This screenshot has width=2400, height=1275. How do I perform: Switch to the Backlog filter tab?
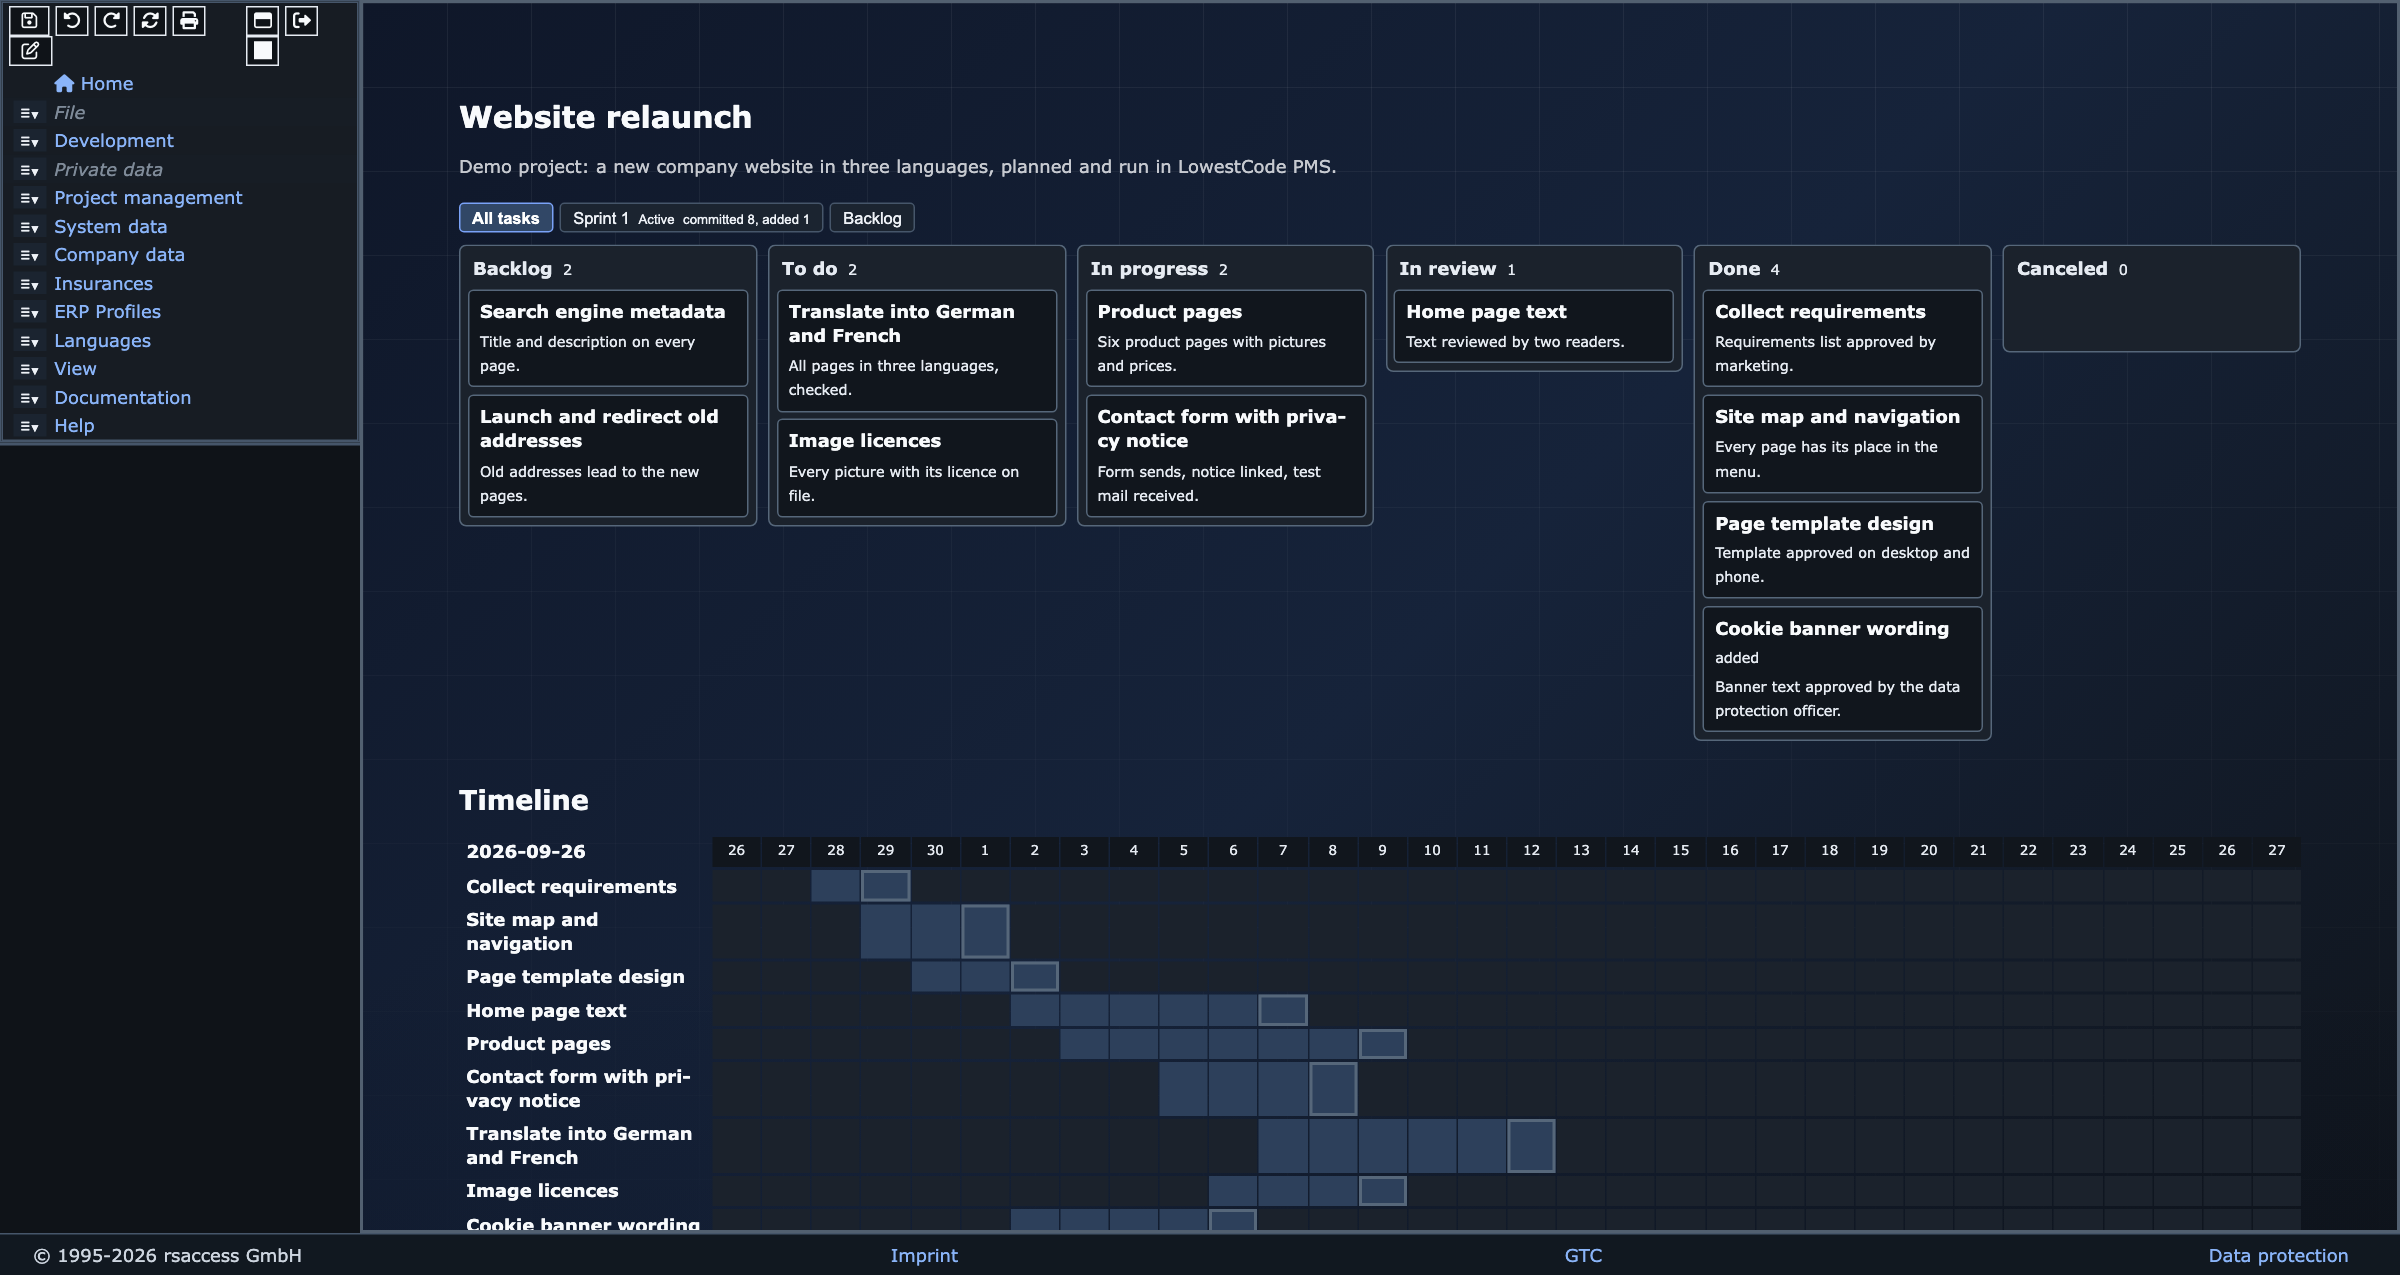872,218
